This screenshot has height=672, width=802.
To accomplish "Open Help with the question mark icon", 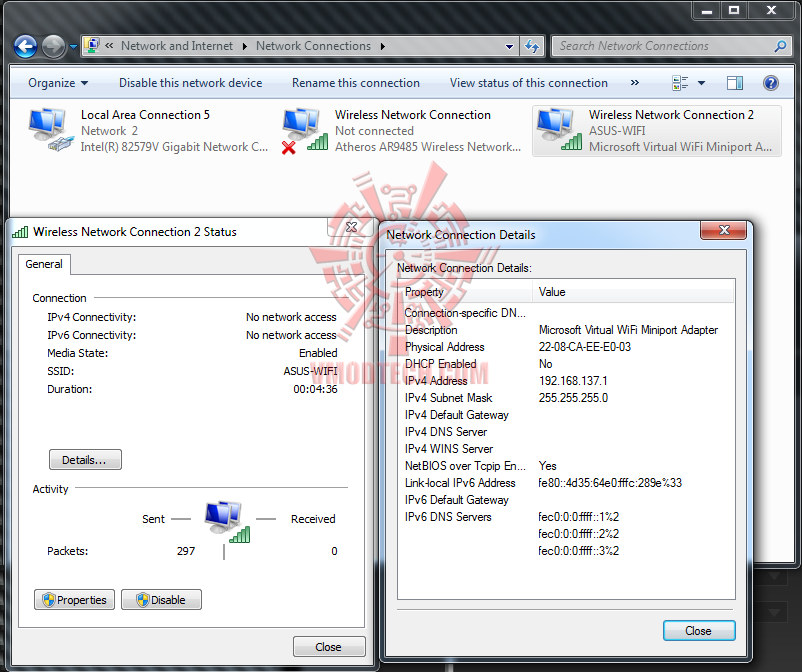I will point(770,83).
